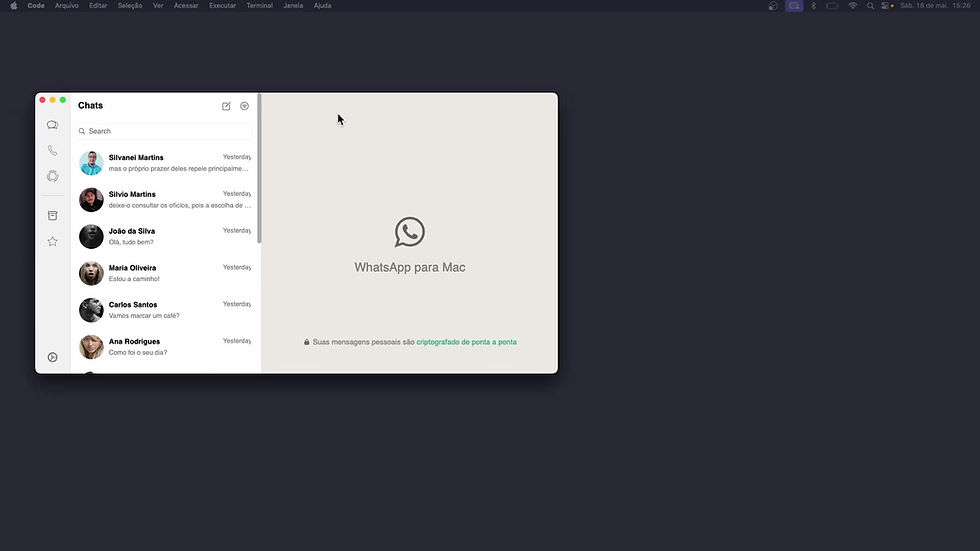Click Bluetooth icon in menu bar
The width and height of the screenshot is (980, 551).
pos(813,6)
